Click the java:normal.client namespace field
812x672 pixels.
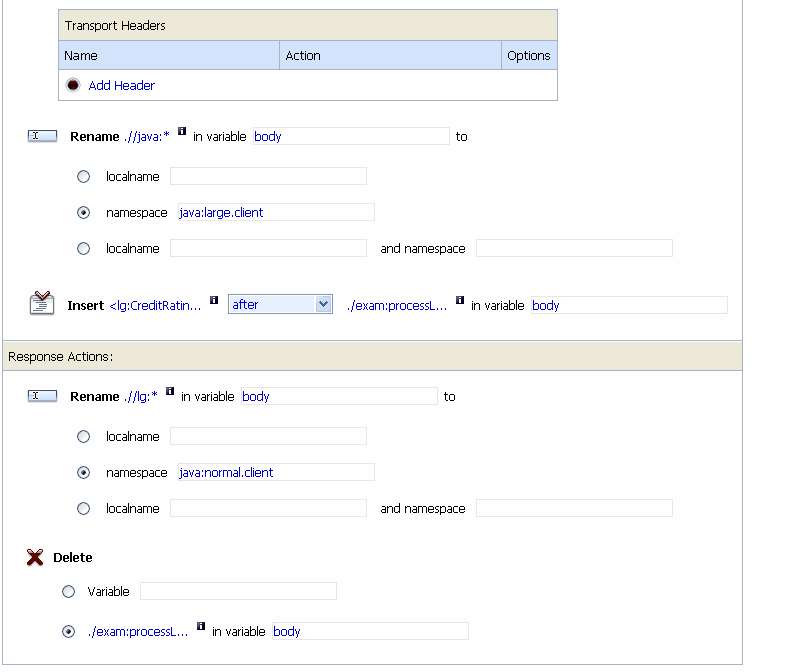276,472
